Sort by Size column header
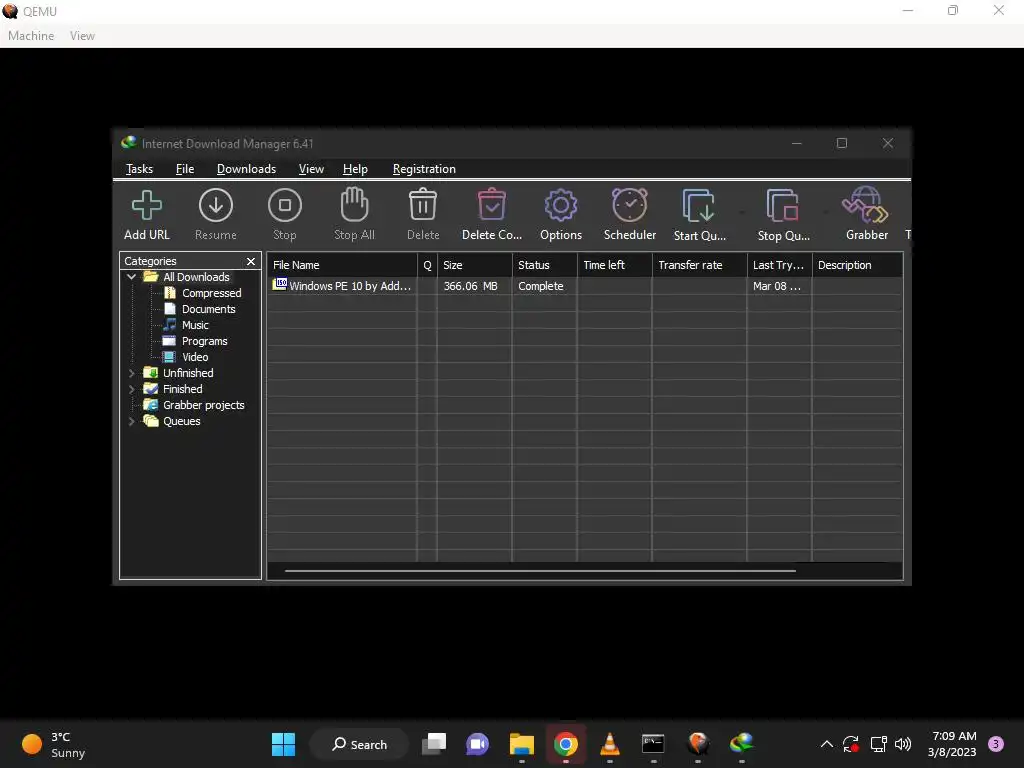 tap(475, 265)
